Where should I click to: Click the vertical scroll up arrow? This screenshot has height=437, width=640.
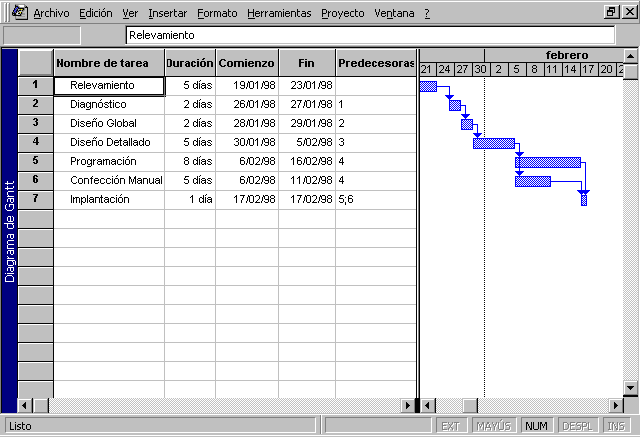(x=631, y=56)
